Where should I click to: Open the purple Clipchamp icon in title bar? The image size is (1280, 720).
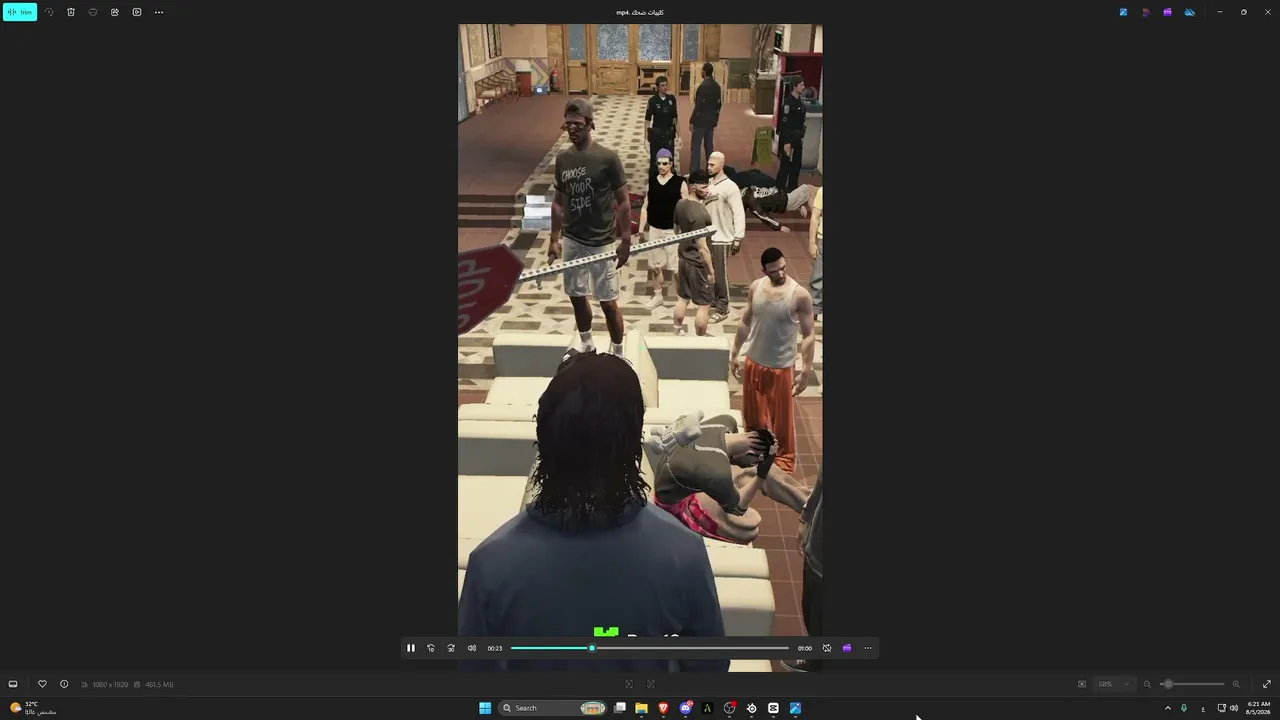[1167, 12]
